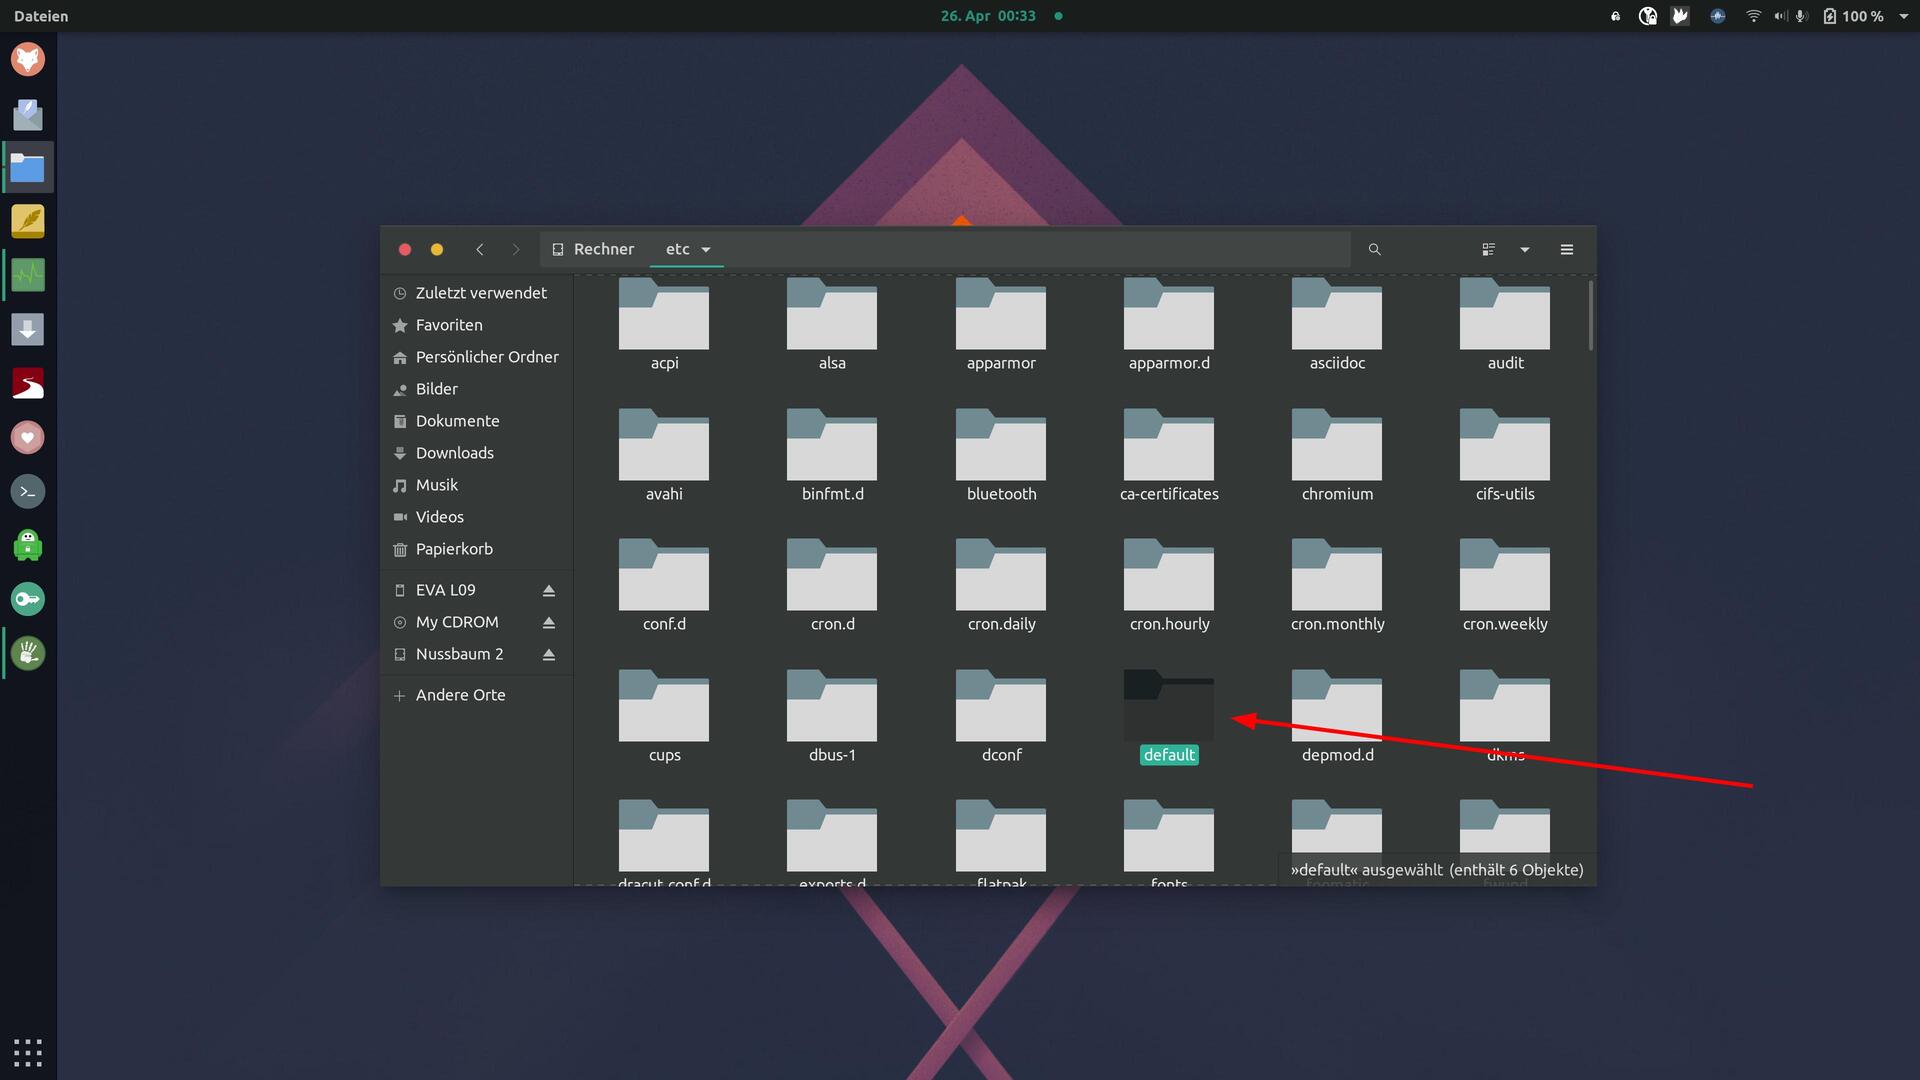Viewport: 1920px width, 1080px height.
Task: Click Rechner in the path bar
Action: coord(603,250)
